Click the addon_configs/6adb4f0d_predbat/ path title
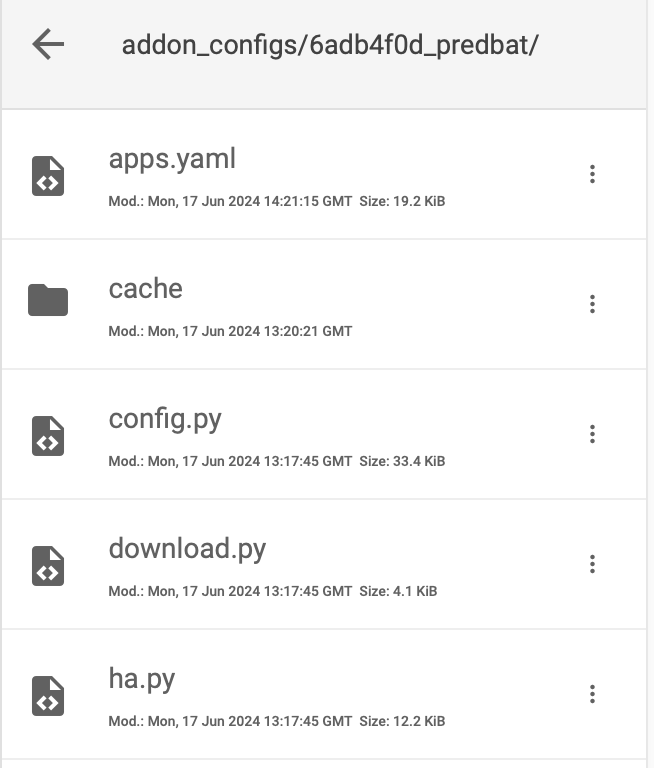The image size is (654, 768). (x=330, y=46)
